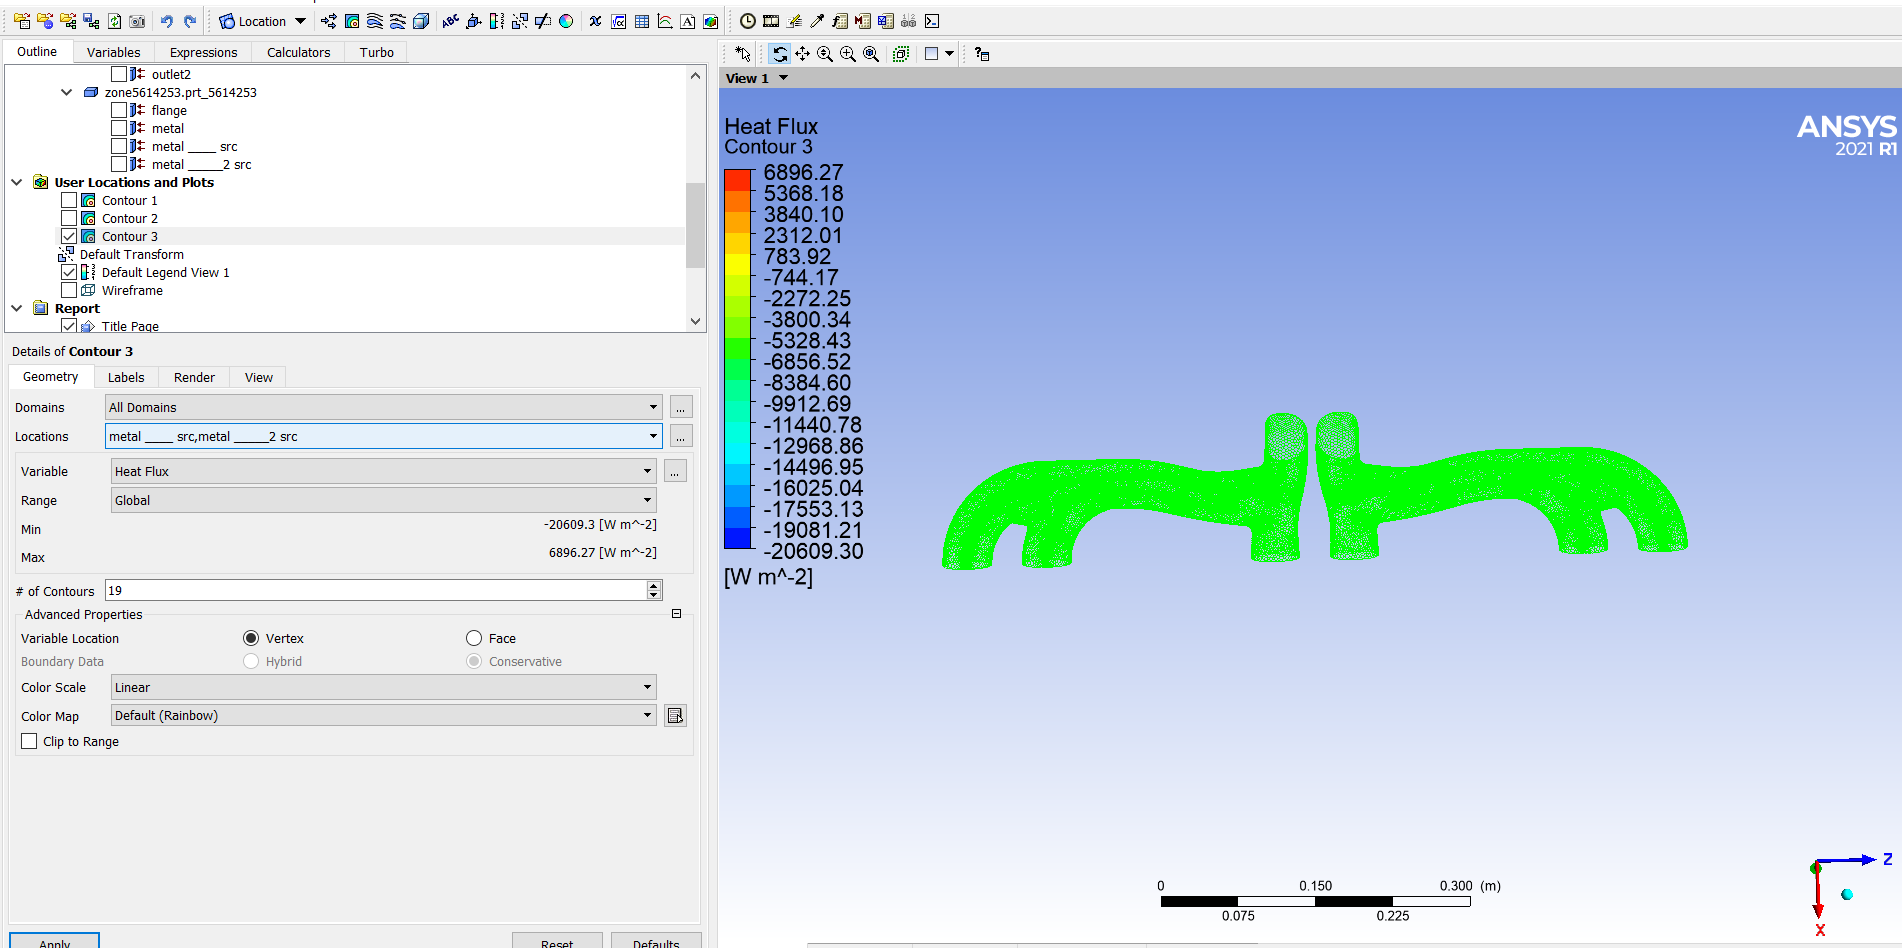Collapse the User Locations and Plots tree

pyautogui.click(x=17, y=183)
